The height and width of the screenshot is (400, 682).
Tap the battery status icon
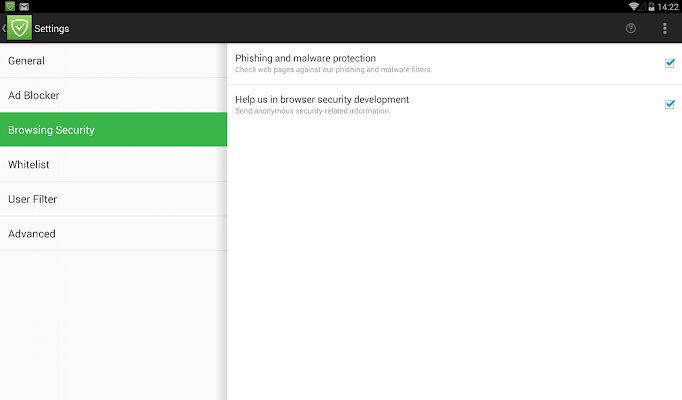649,6
